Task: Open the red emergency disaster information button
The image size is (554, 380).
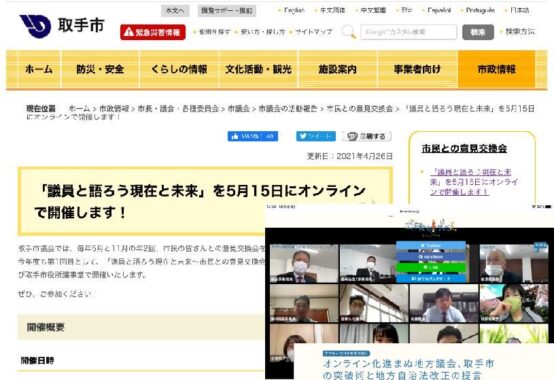Action: [x=153, y=32]
